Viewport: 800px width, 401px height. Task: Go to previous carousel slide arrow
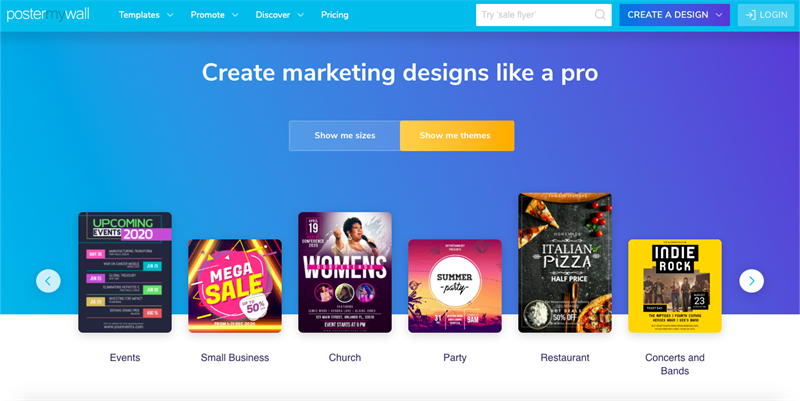tap(48, 281)
